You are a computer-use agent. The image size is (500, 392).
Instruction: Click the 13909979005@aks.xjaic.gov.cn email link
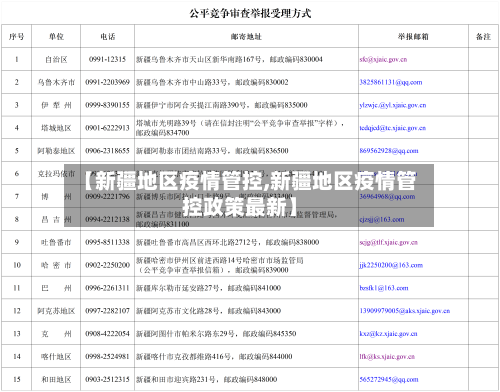click(405, 311)
